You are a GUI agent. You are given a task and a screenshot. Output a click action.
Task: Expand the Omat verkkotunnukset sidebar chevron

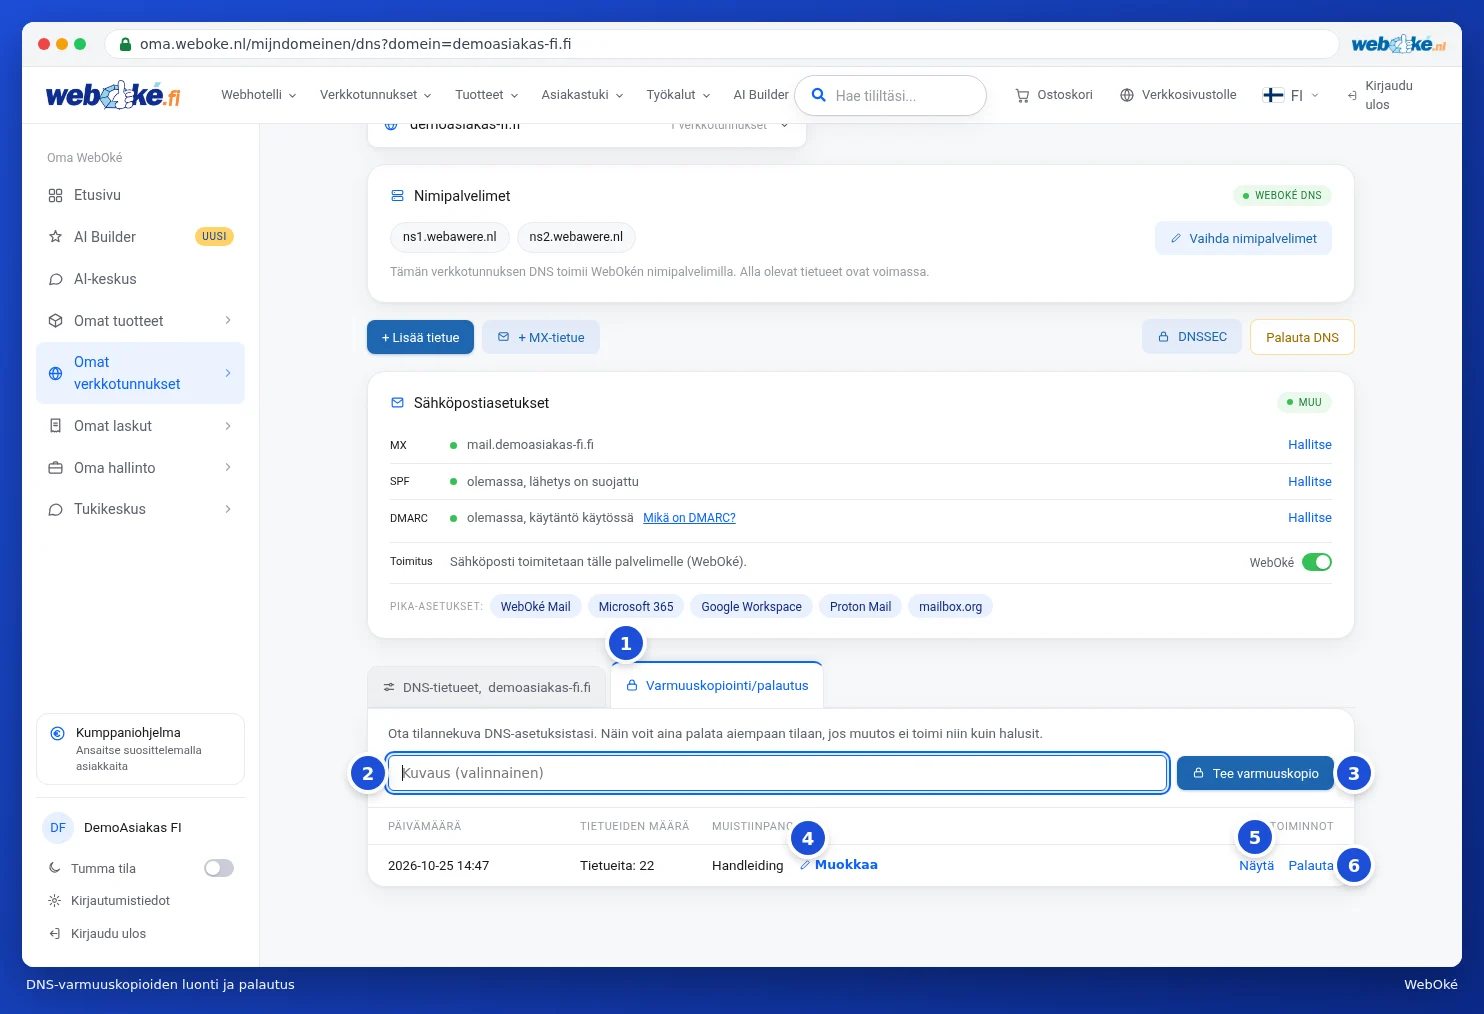[x=228, y=373]
